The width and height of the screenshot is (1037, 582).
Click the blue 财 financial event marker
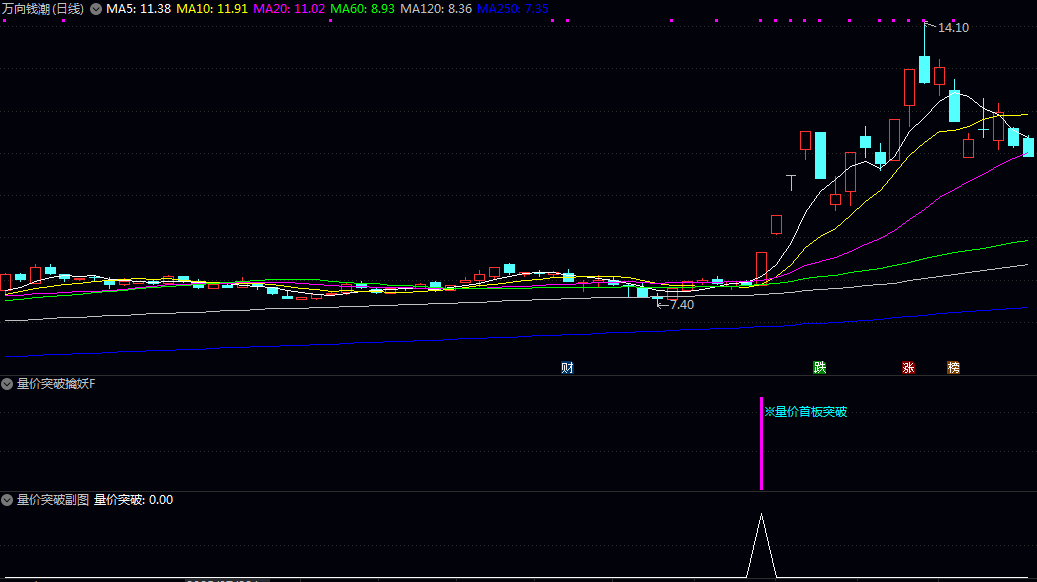(x=567, y=367)
